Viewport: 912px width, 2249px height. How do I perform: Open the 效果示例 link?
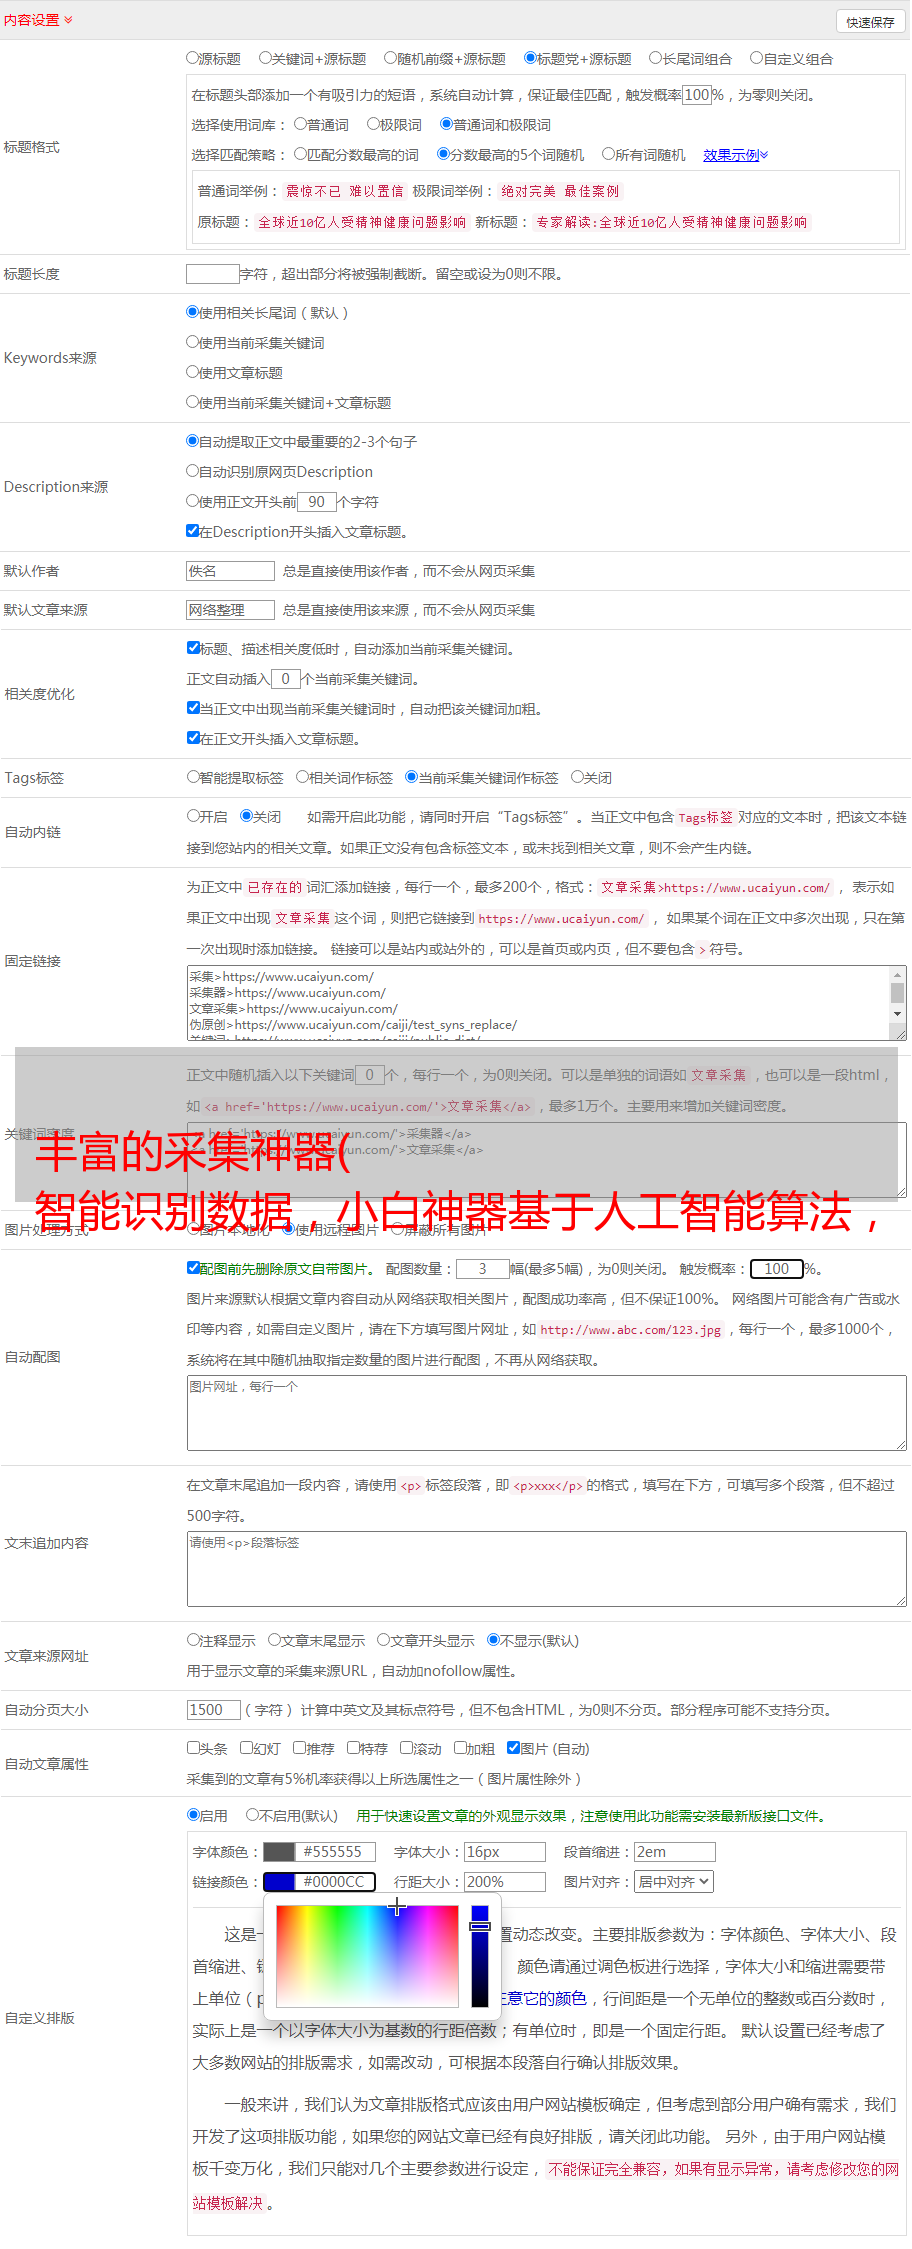[x=735, y=155]
